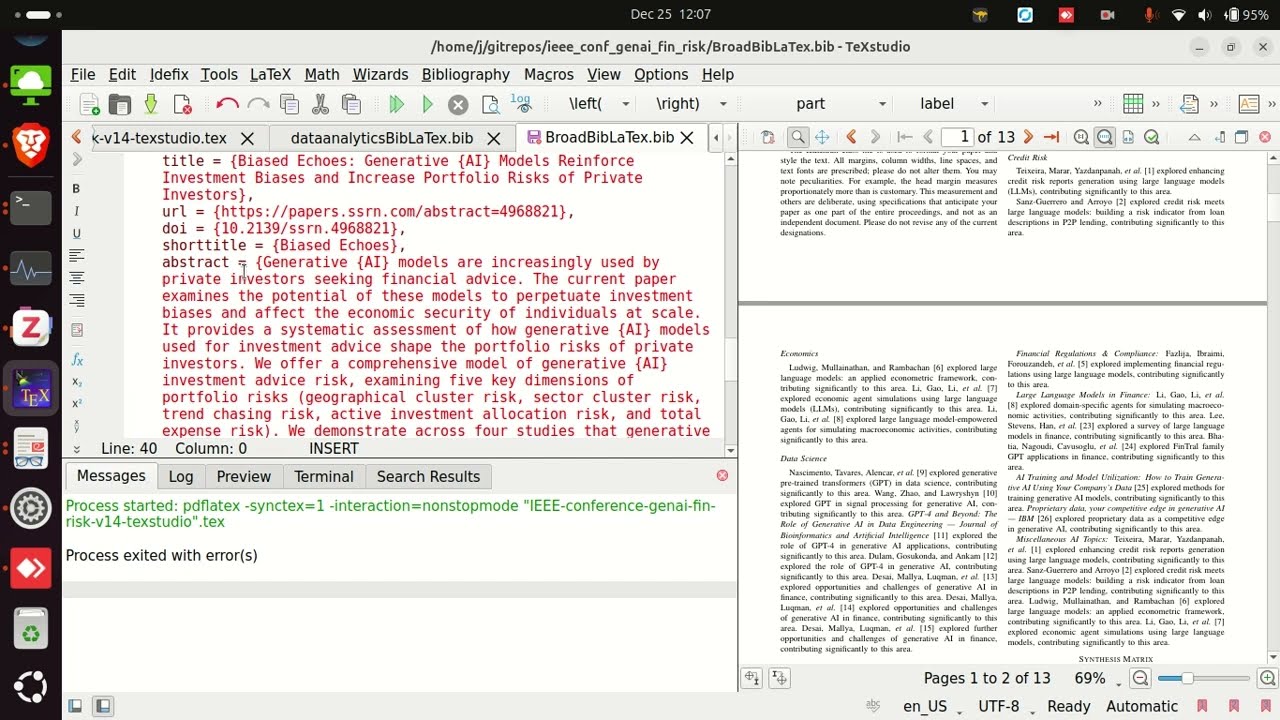Toggle the side panel with the status bar icon
The width and height of the screenshot is (1280, 720).
(75, 706)
